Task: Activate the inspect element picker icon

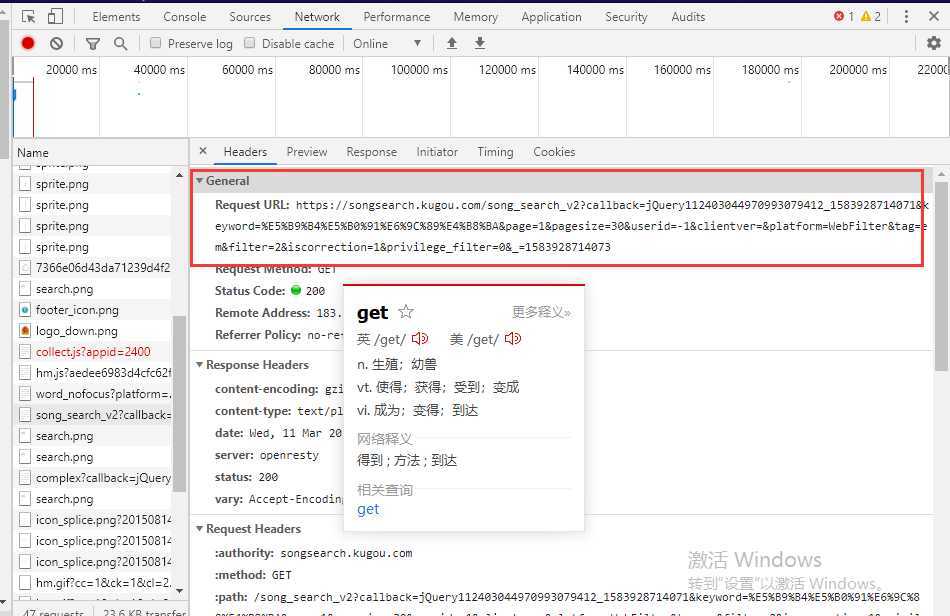Action: click(28, 16)
